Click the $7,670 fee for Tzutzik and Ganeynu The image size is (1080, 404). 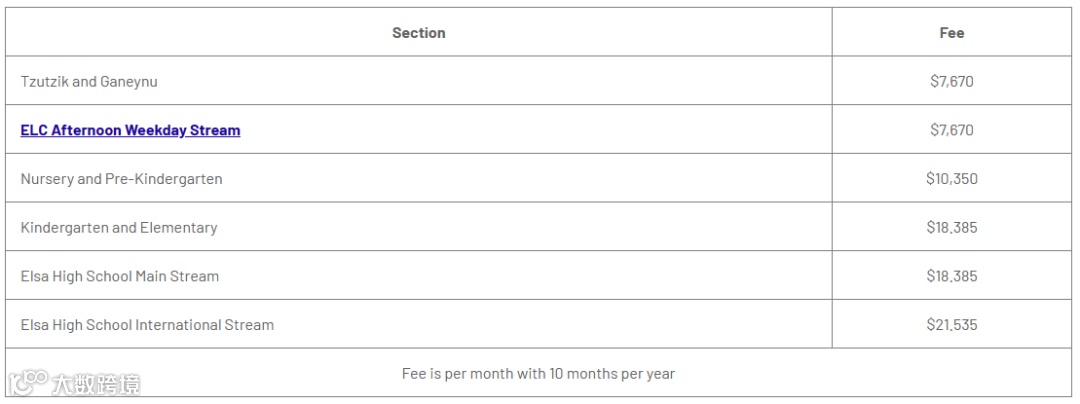pyautogui.click(x=951, y=82)
